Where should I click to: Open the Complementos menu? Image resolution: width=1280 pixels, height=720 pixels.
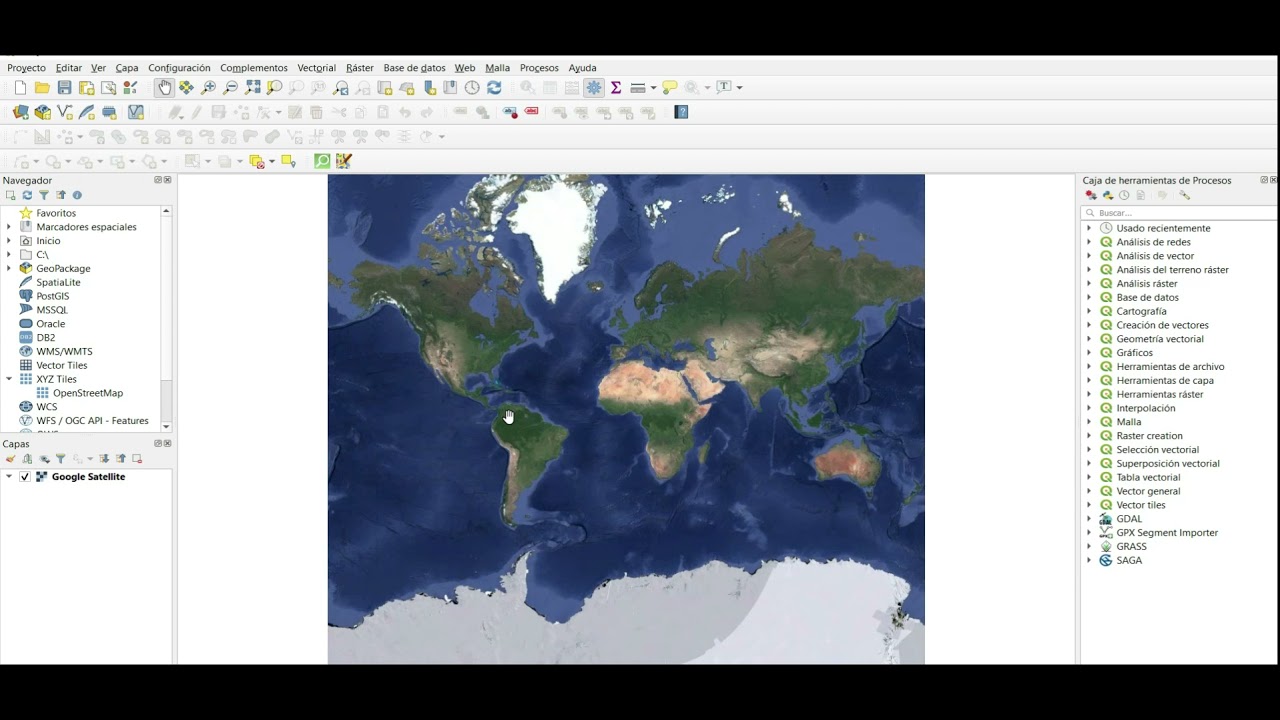coord(254,68)
